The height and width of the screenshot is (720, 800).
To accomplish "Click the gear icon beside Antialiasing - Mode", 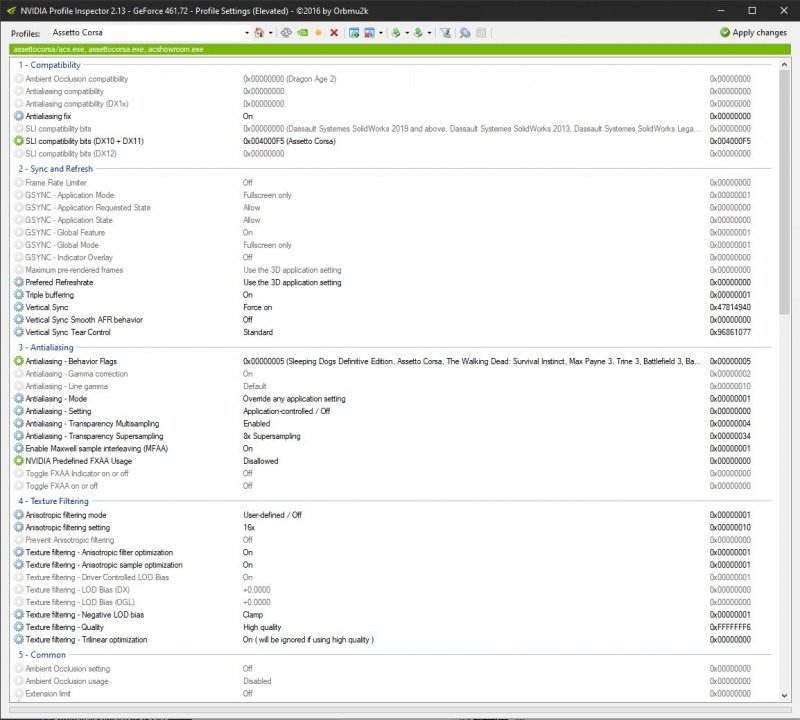I will point(19,398).
